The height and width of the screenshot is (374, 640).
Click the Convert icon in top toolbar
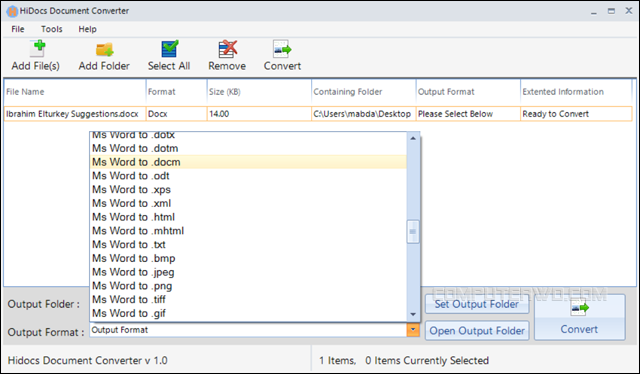tap(282, 49)
